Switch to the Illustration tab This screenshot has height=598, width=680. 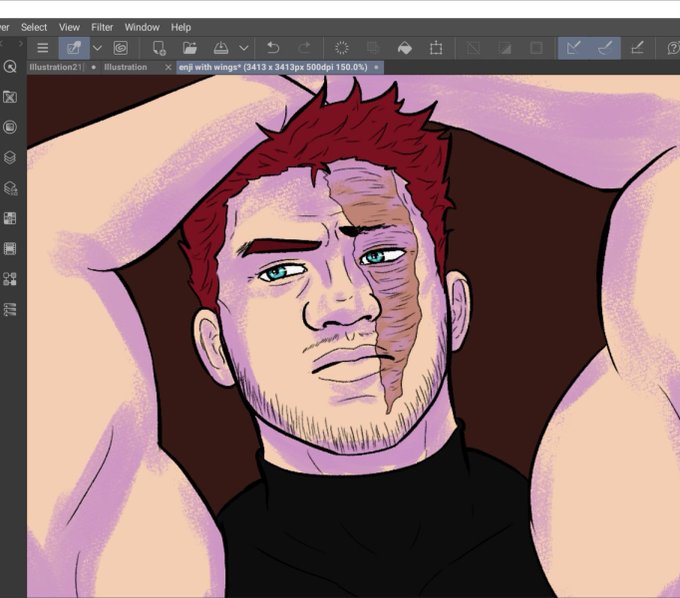[125, 67]
